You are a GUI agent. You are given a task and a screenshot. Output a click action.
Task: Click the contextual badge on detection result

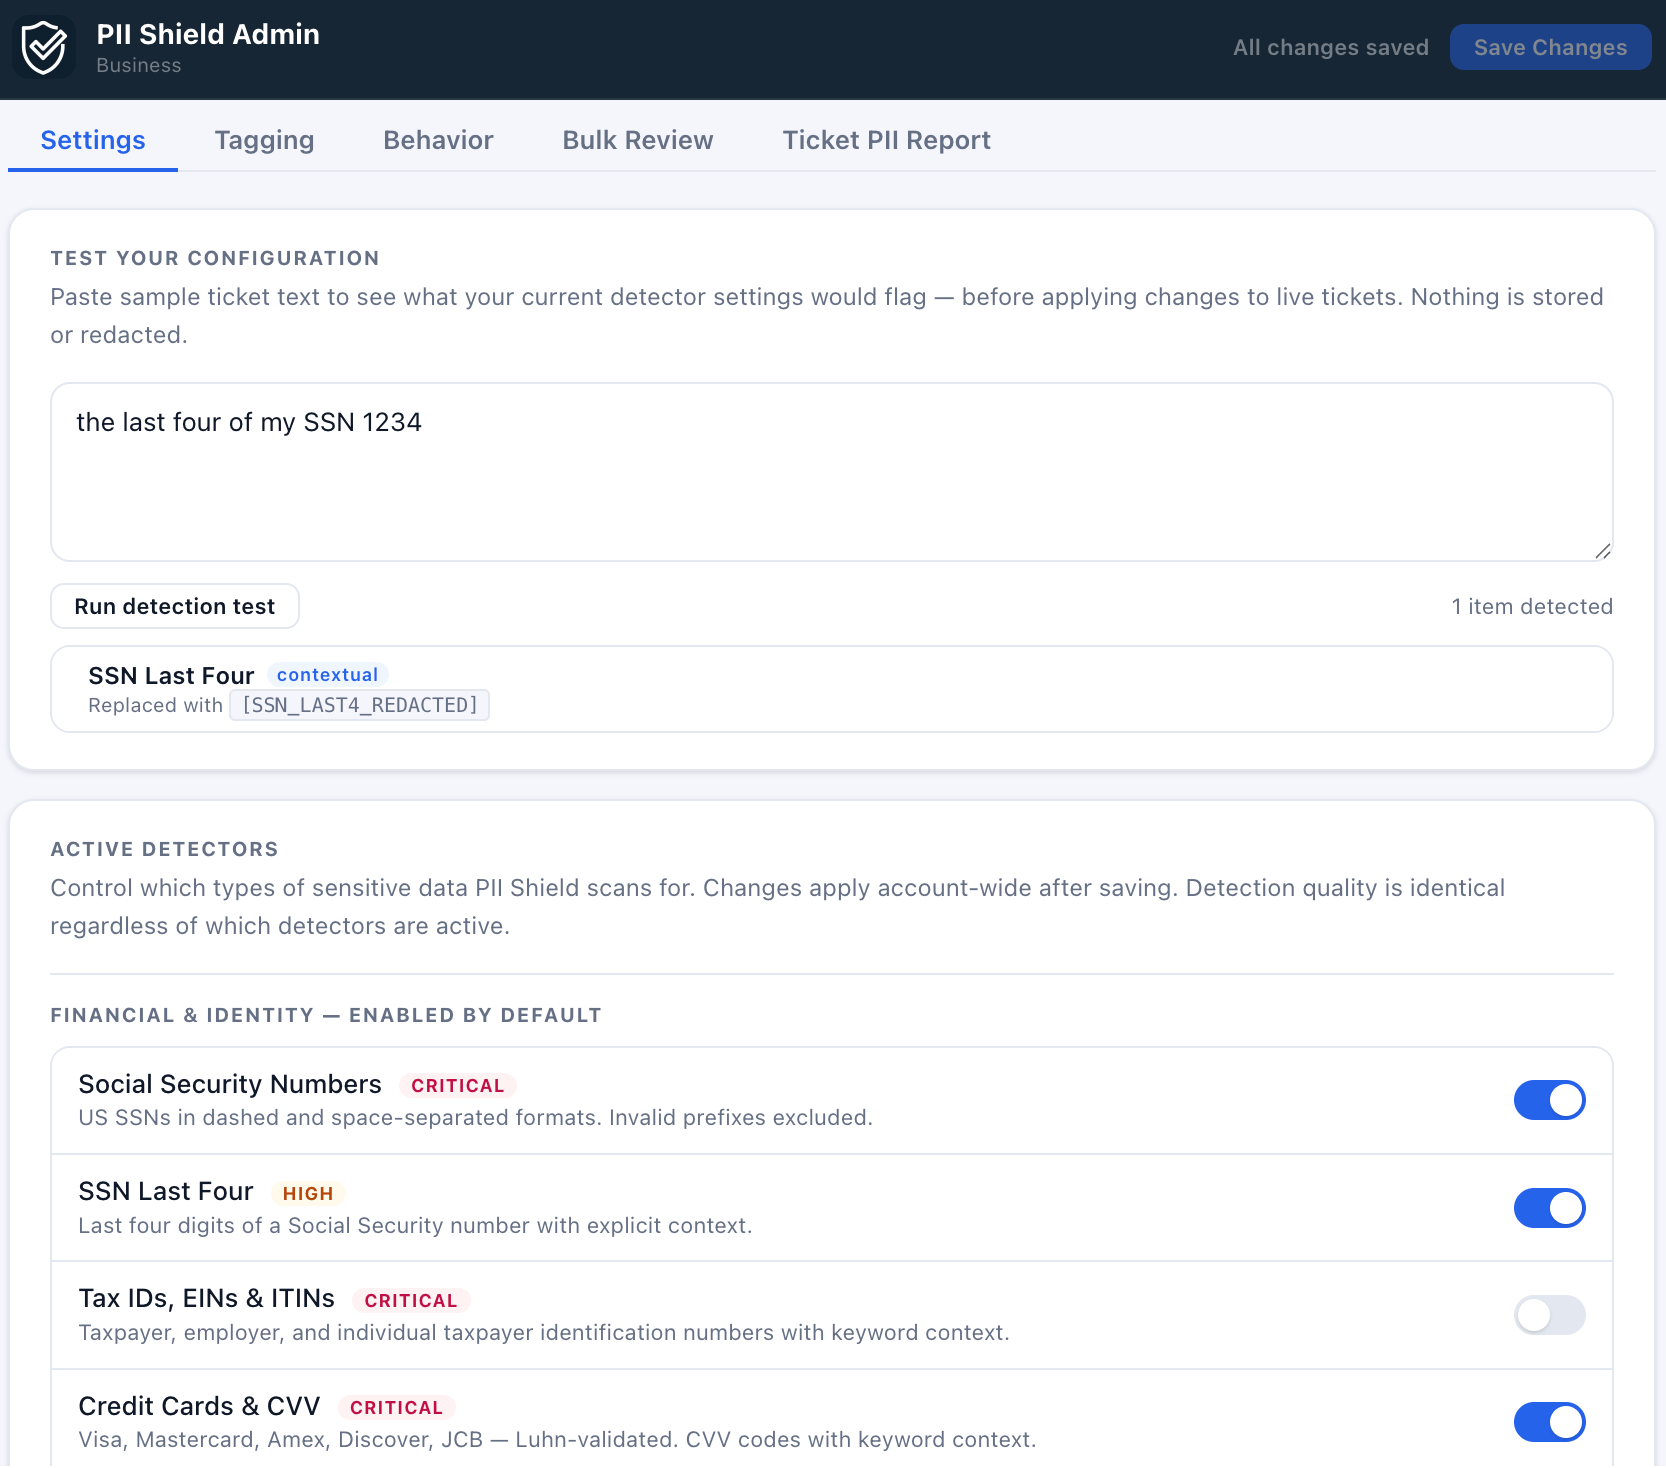tap(327, 675)
